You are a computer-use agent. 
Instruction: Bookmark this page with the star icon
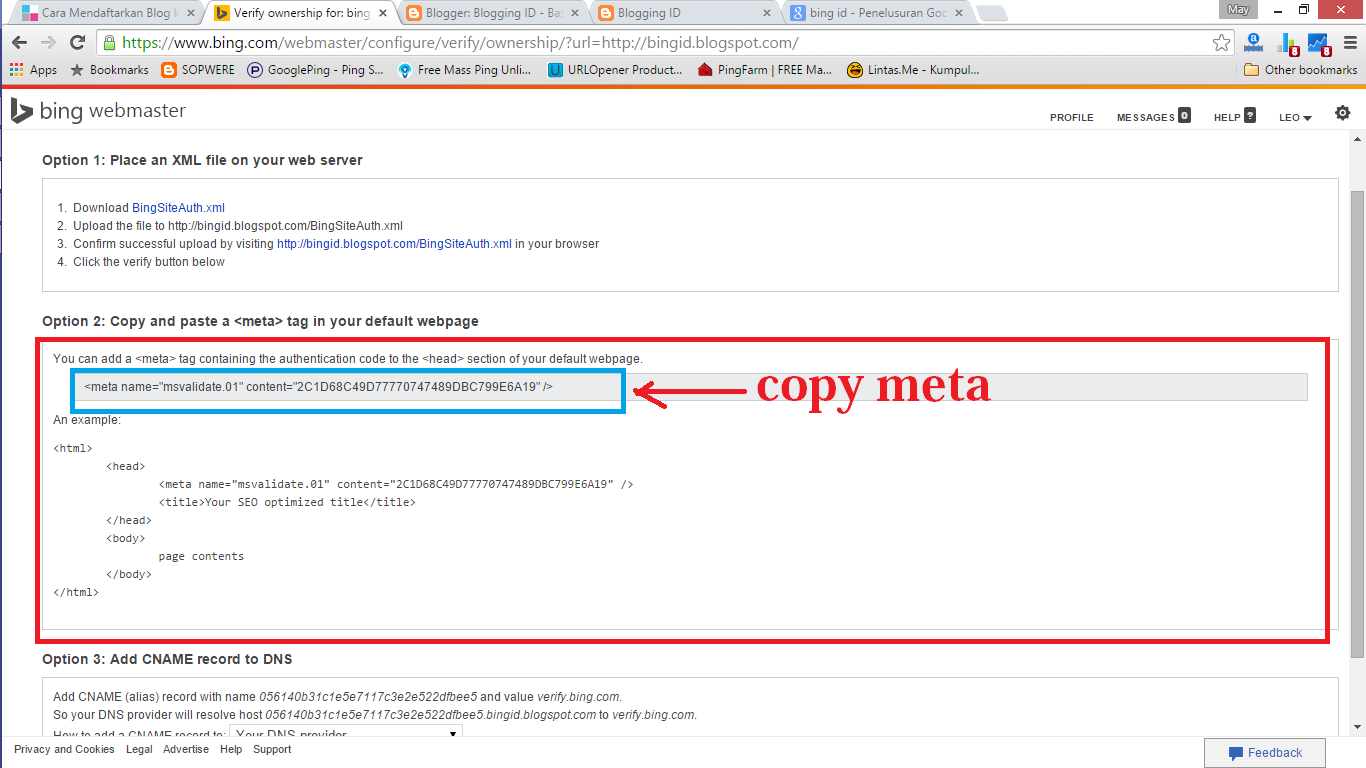coord(1221,43)
